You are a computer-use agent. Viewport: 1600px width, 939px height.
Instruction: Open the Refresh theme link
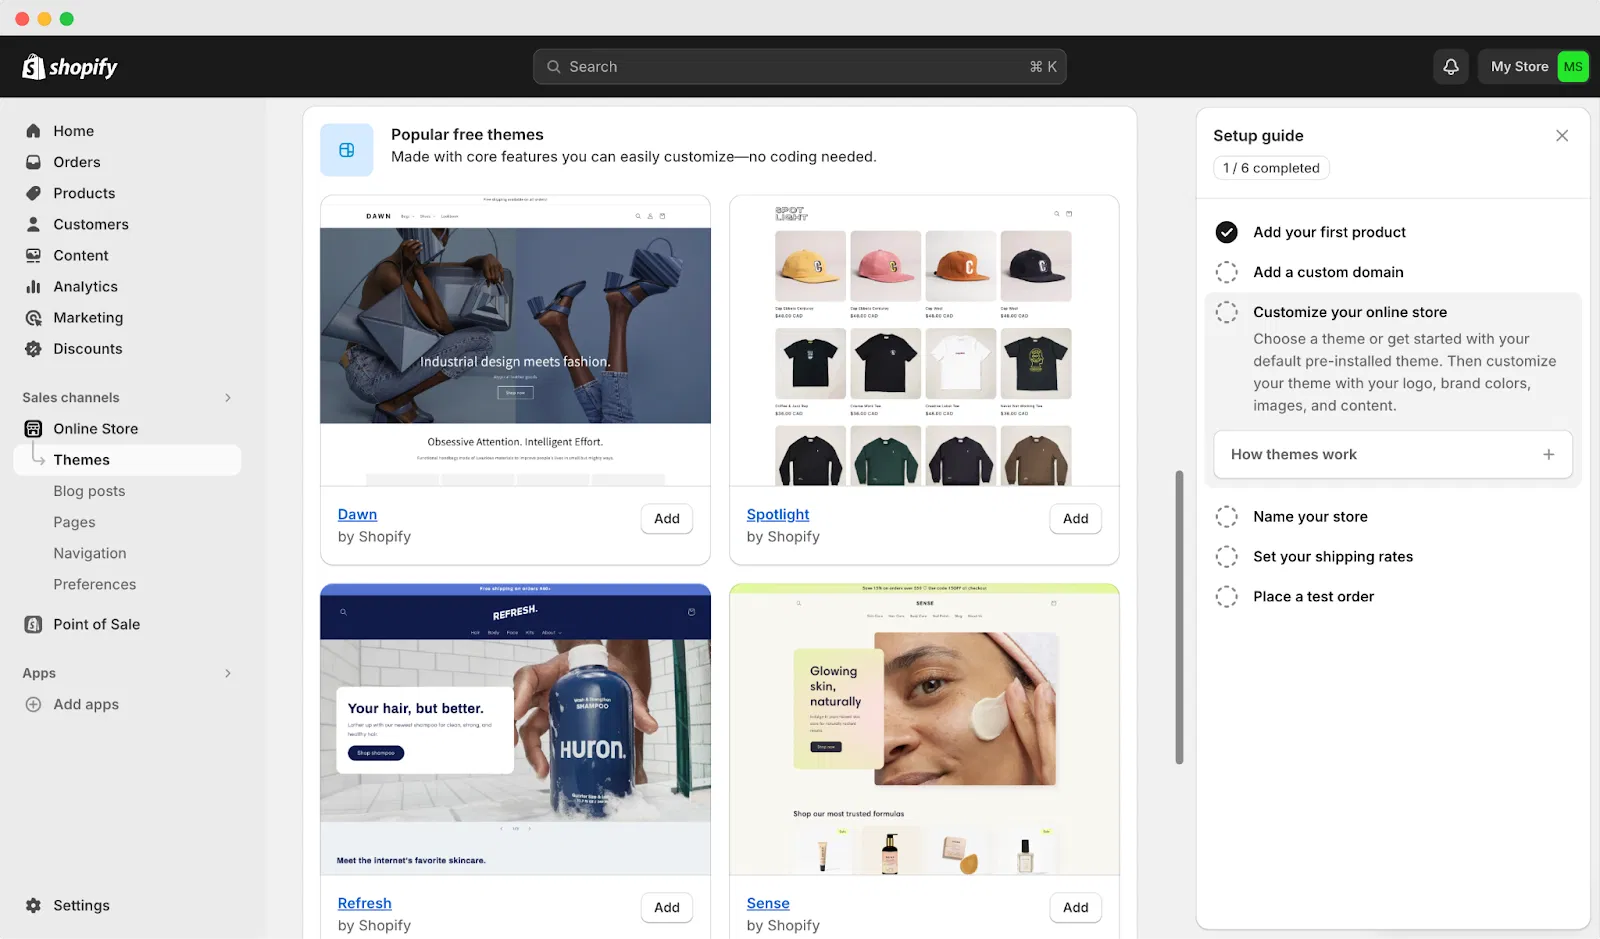click(x=365, y=903)
